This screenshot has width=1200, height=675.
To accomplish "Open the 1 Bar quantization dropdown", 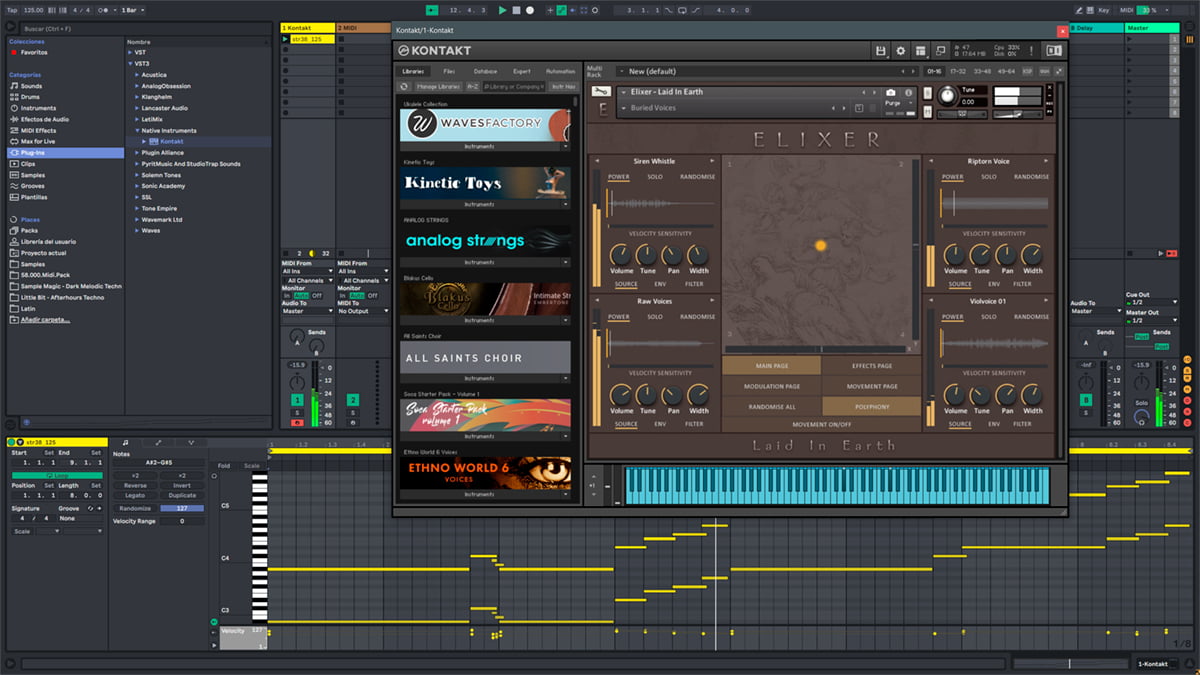I will coord(132,10).
